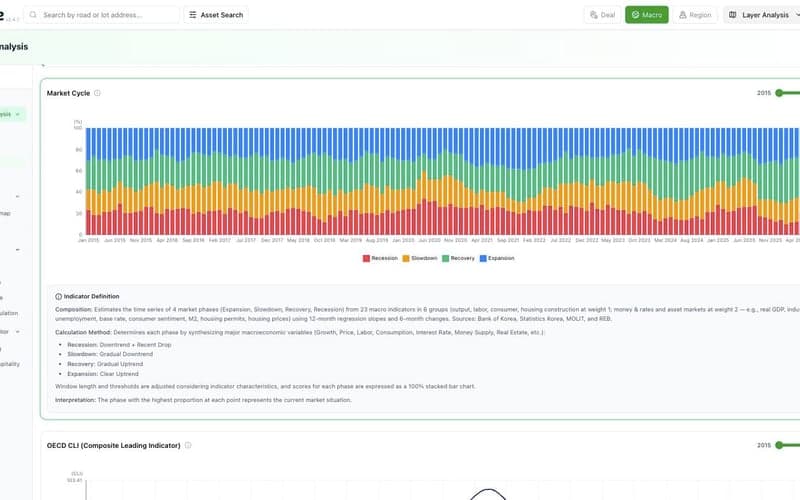Click the magnifier icon in the search field

[x=33, y=15]
